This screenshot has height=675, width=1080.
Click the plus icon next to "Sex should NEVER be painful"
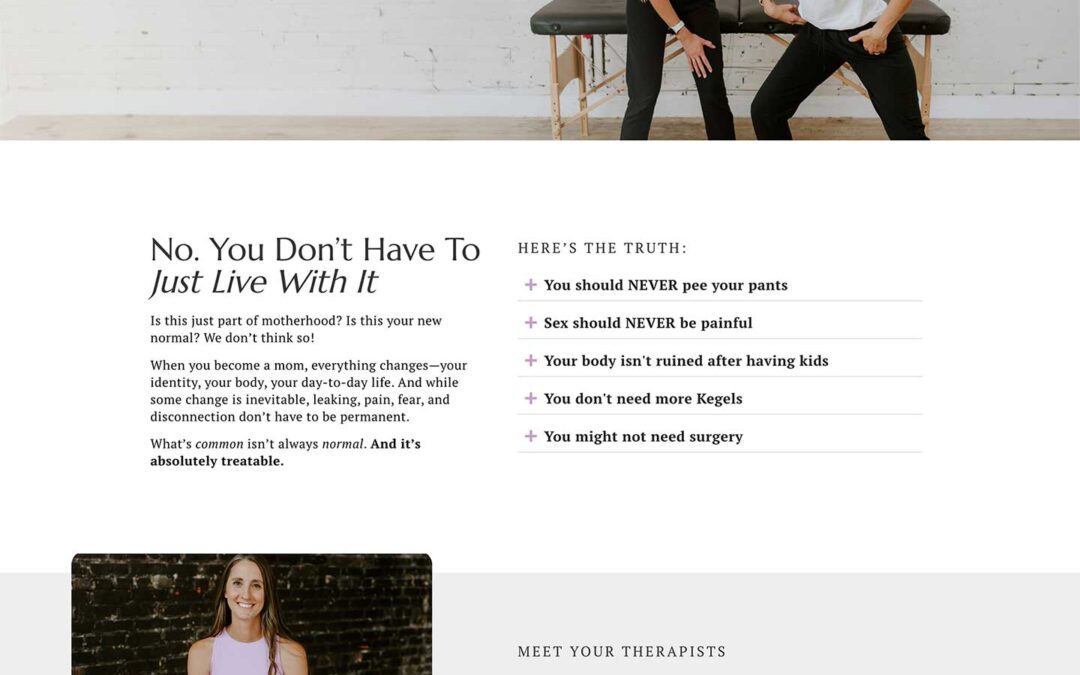530,323
